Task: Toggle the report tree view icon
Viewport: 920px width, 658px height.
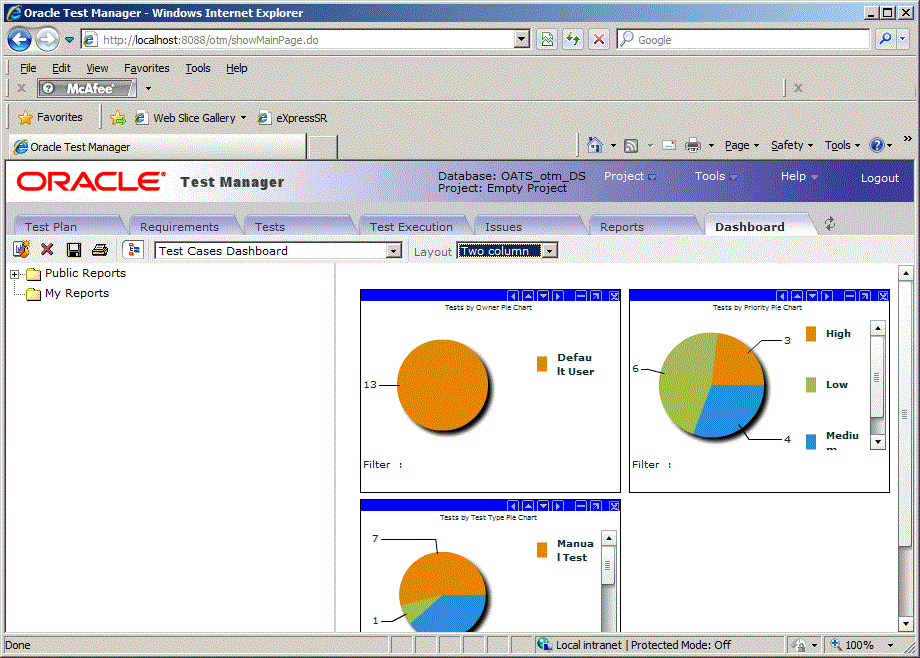Action: click(x=134, y=250)
